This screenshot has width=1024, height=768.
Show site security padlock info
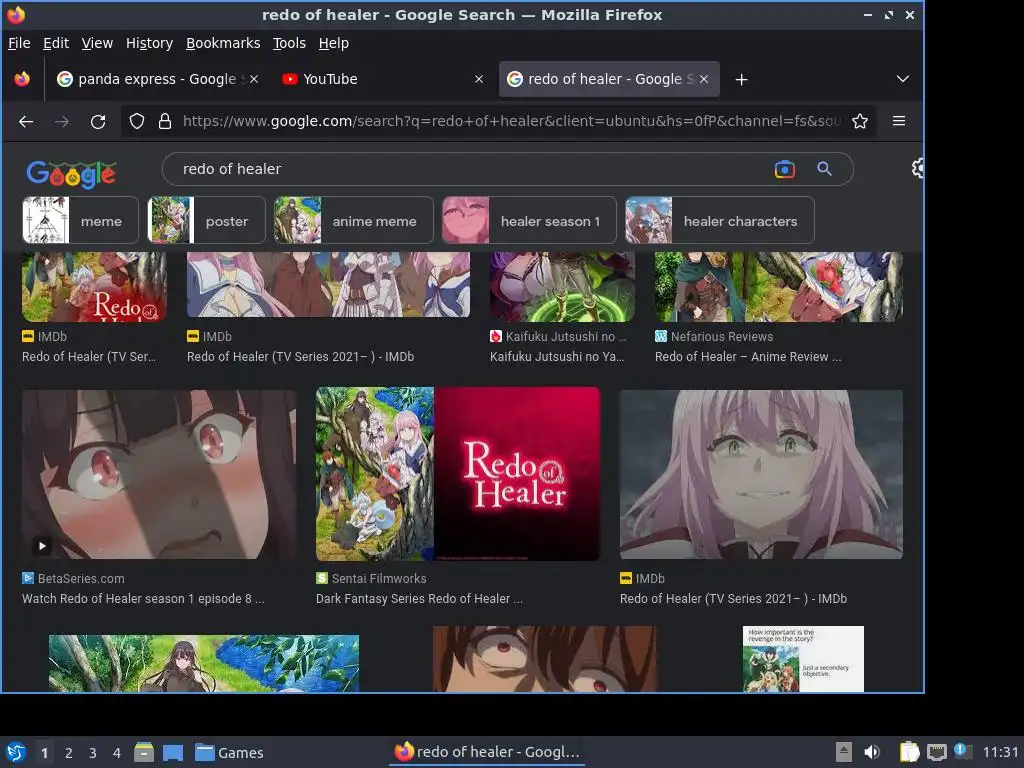pos(165,121)
